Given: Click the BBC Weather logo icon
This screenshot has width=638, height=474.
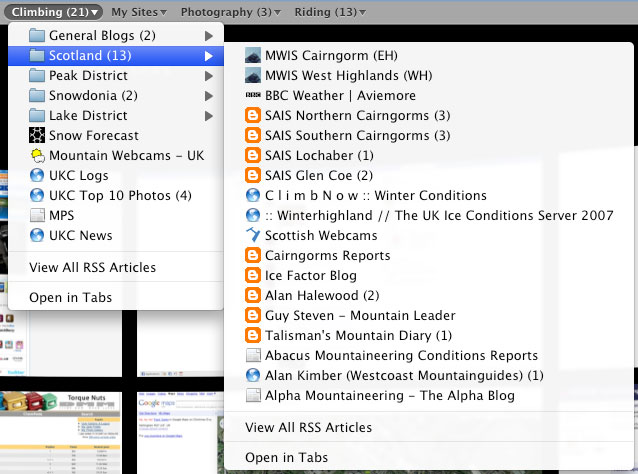Looking at the screenshot, I should click(253, 95).
